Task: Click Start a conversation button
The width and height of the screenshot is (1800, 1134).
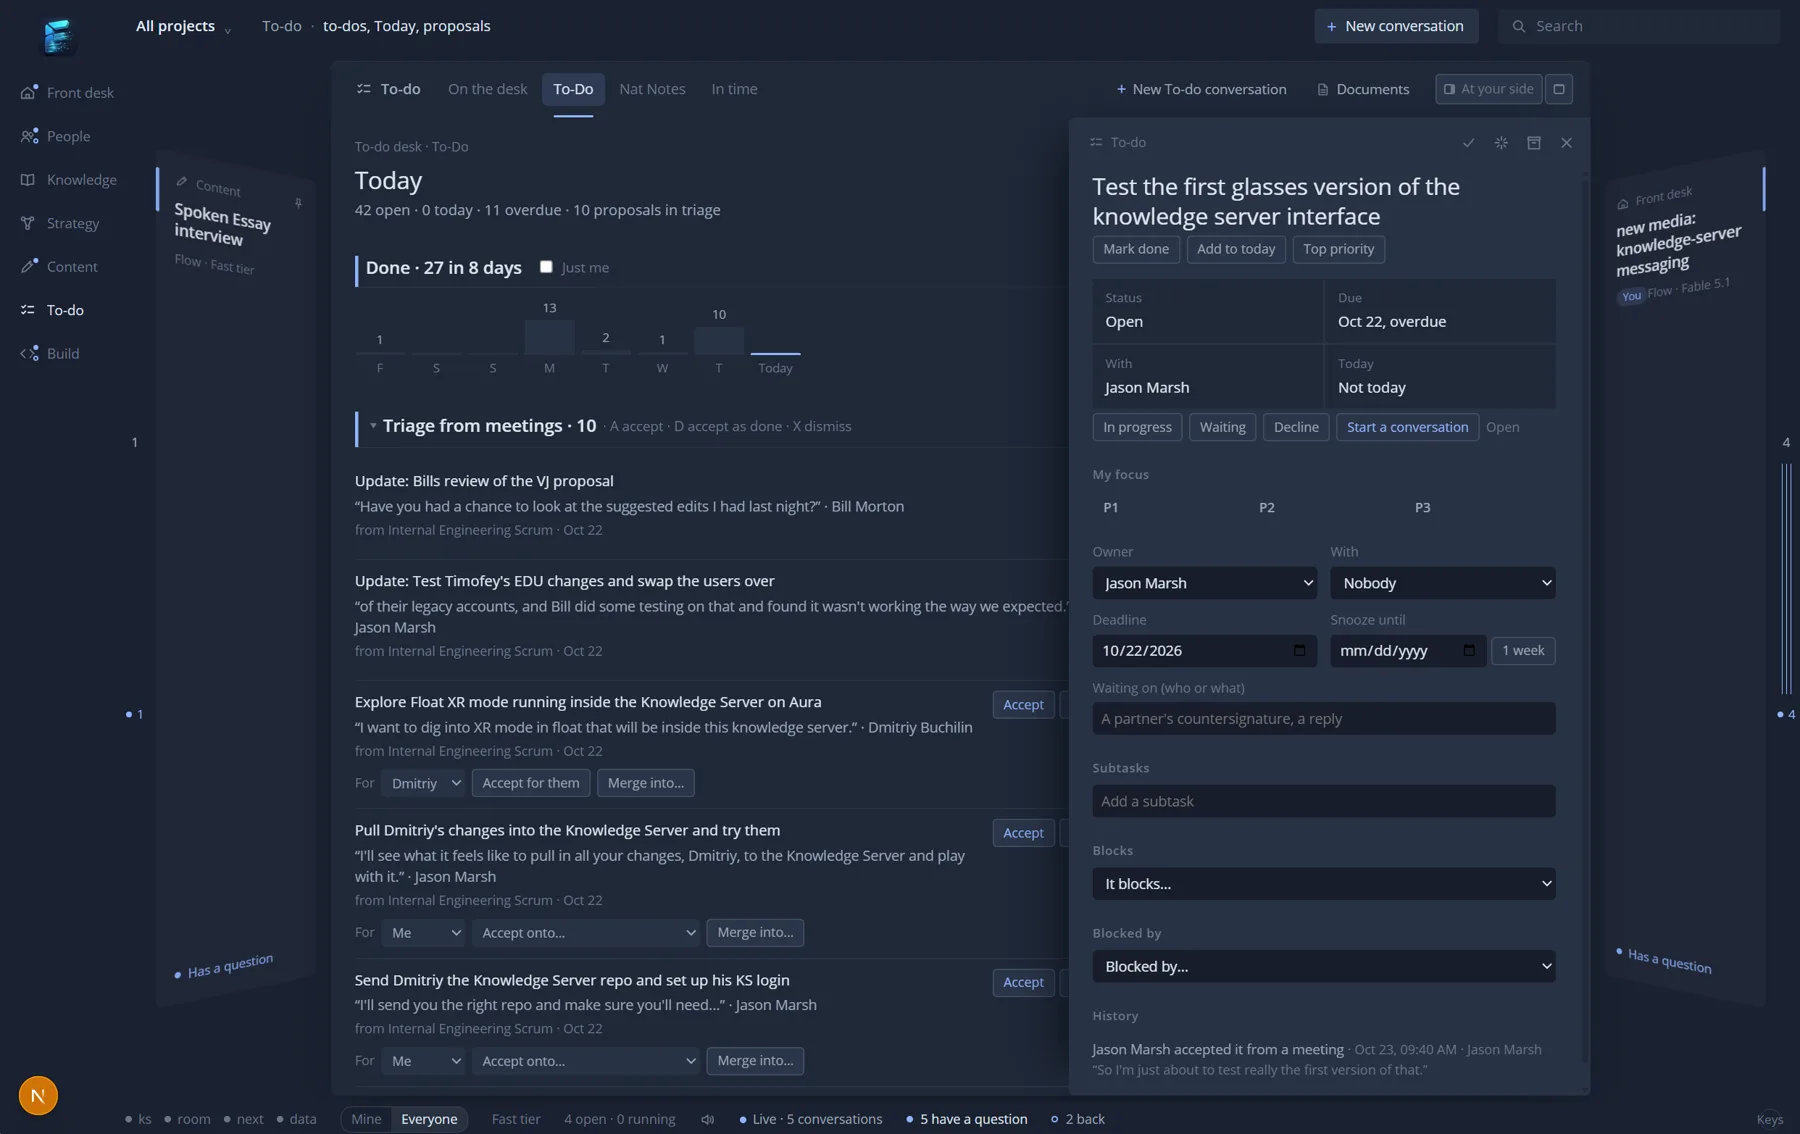Action: (x=1407, y=427)
